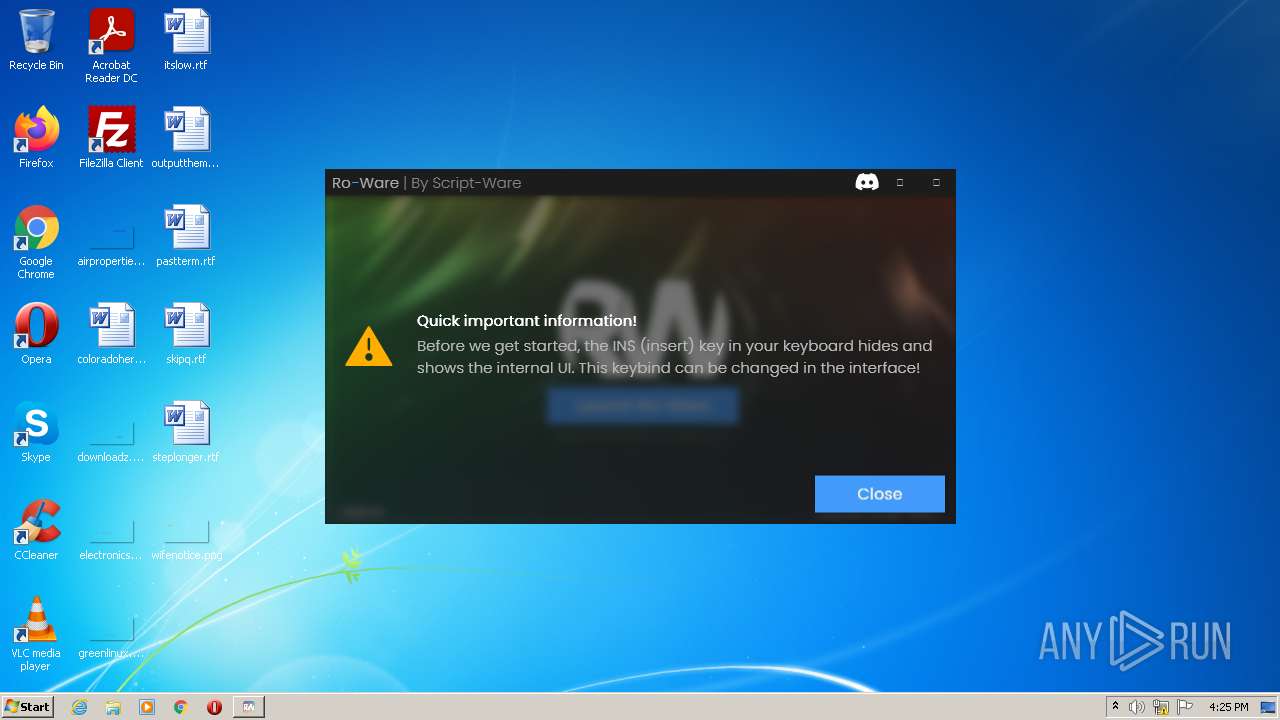Open Windows Explorer folder in taskbar

[x=113, y=707]
